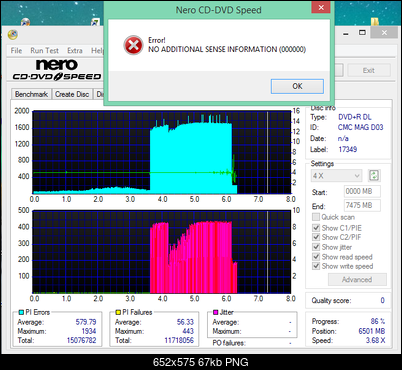Click disc label value 17349
Image resolution: width=402 pixels, height=370 pixels.
[x=348, y=149]
